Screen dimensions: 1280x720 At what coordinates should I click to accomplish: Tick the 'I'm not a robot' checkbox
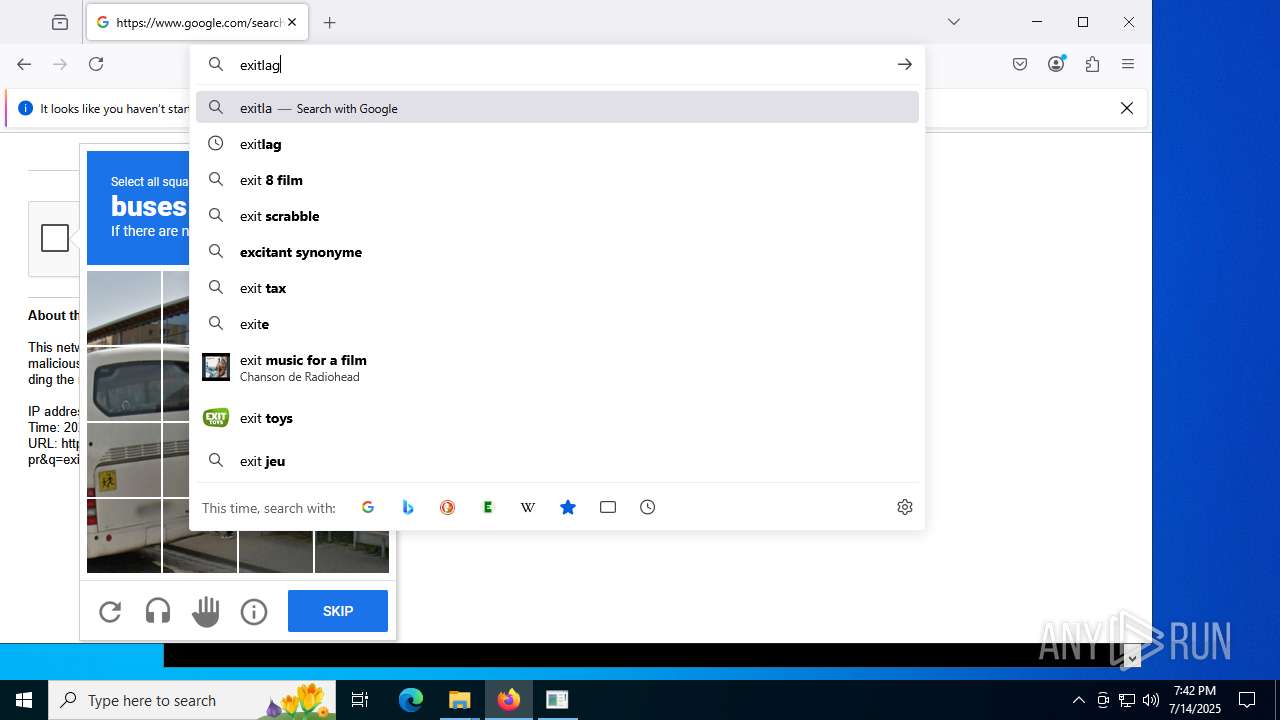55,238
